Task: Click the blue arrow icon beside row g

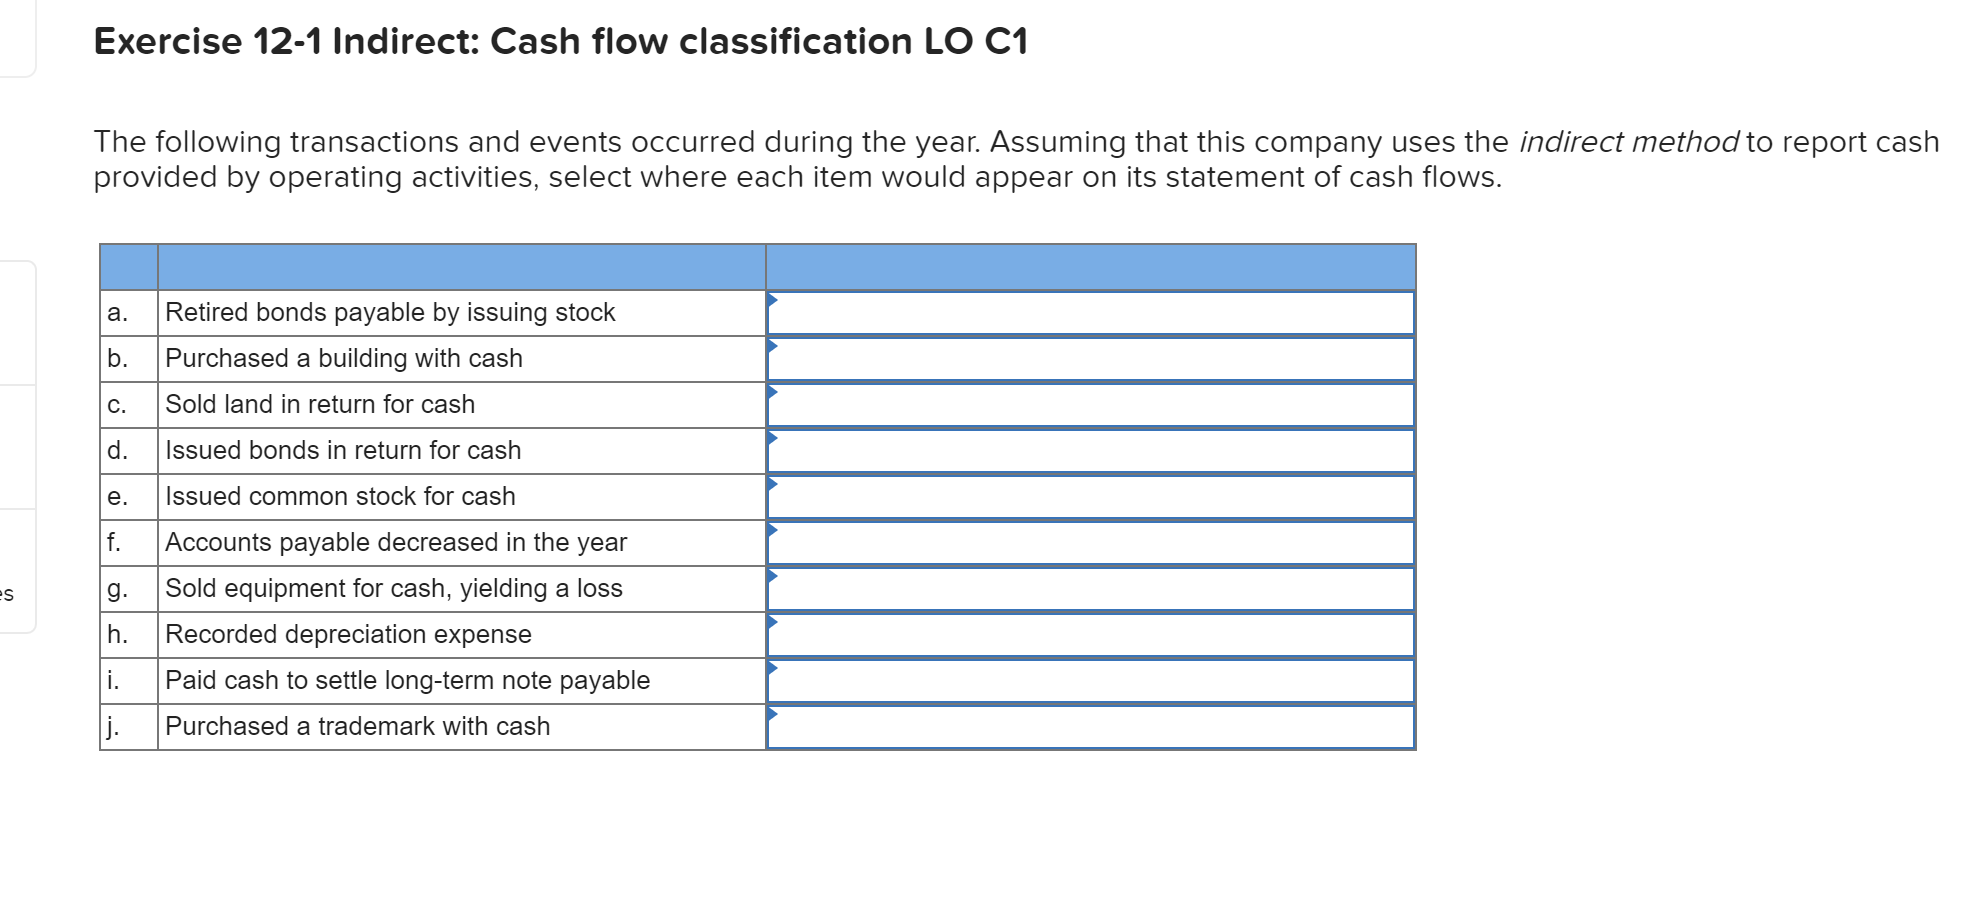Action: point(772,576)
